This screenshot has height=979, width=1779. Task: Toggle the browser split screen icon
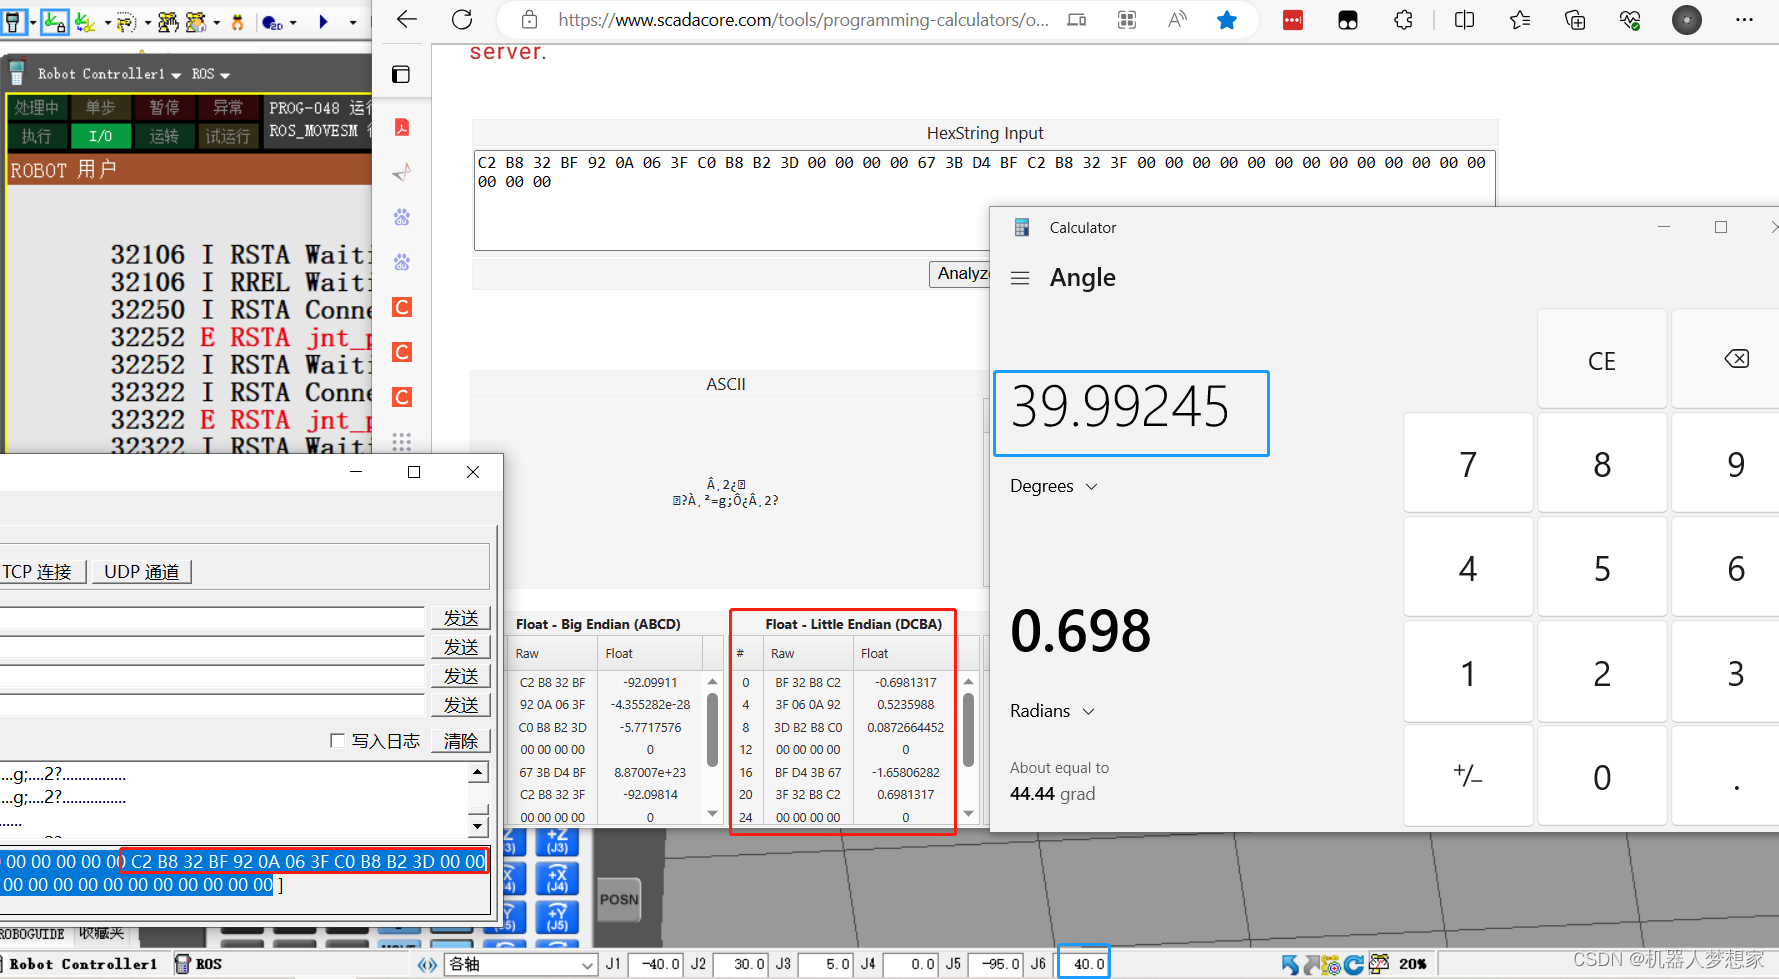pos(1464,20)
